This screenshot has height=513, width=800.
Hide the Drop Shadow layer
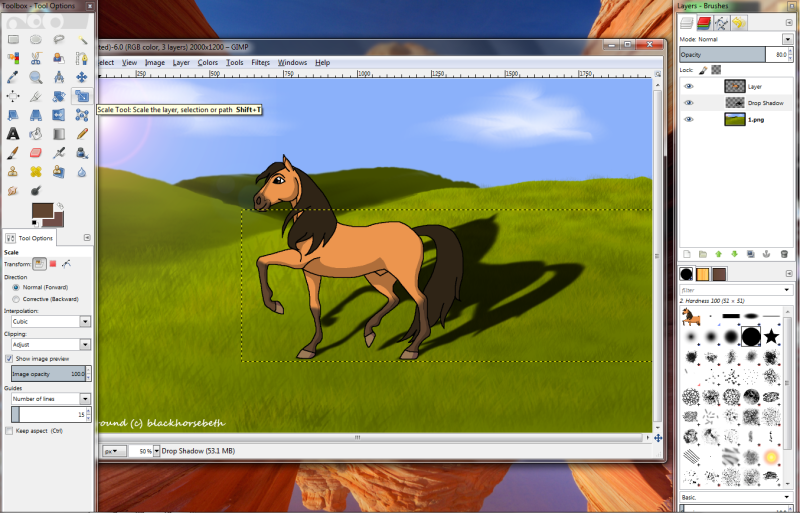(689, 103)
